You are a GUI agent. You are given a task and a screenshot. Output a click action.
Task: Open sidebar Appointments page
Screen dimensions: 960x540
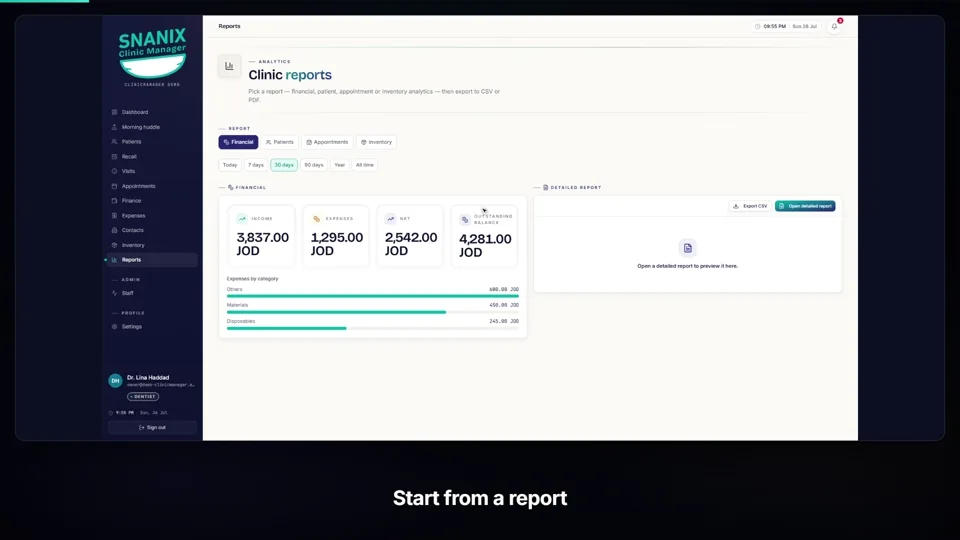click(x=152, y=186)
